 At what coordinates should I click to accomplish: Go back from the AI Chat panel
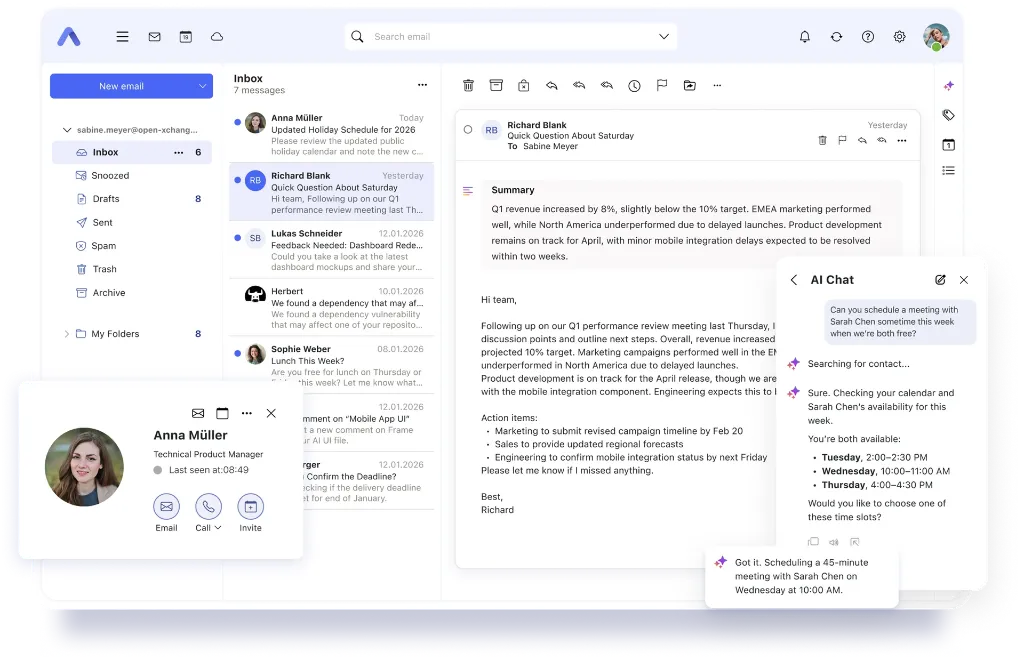(x=793, y=279)
